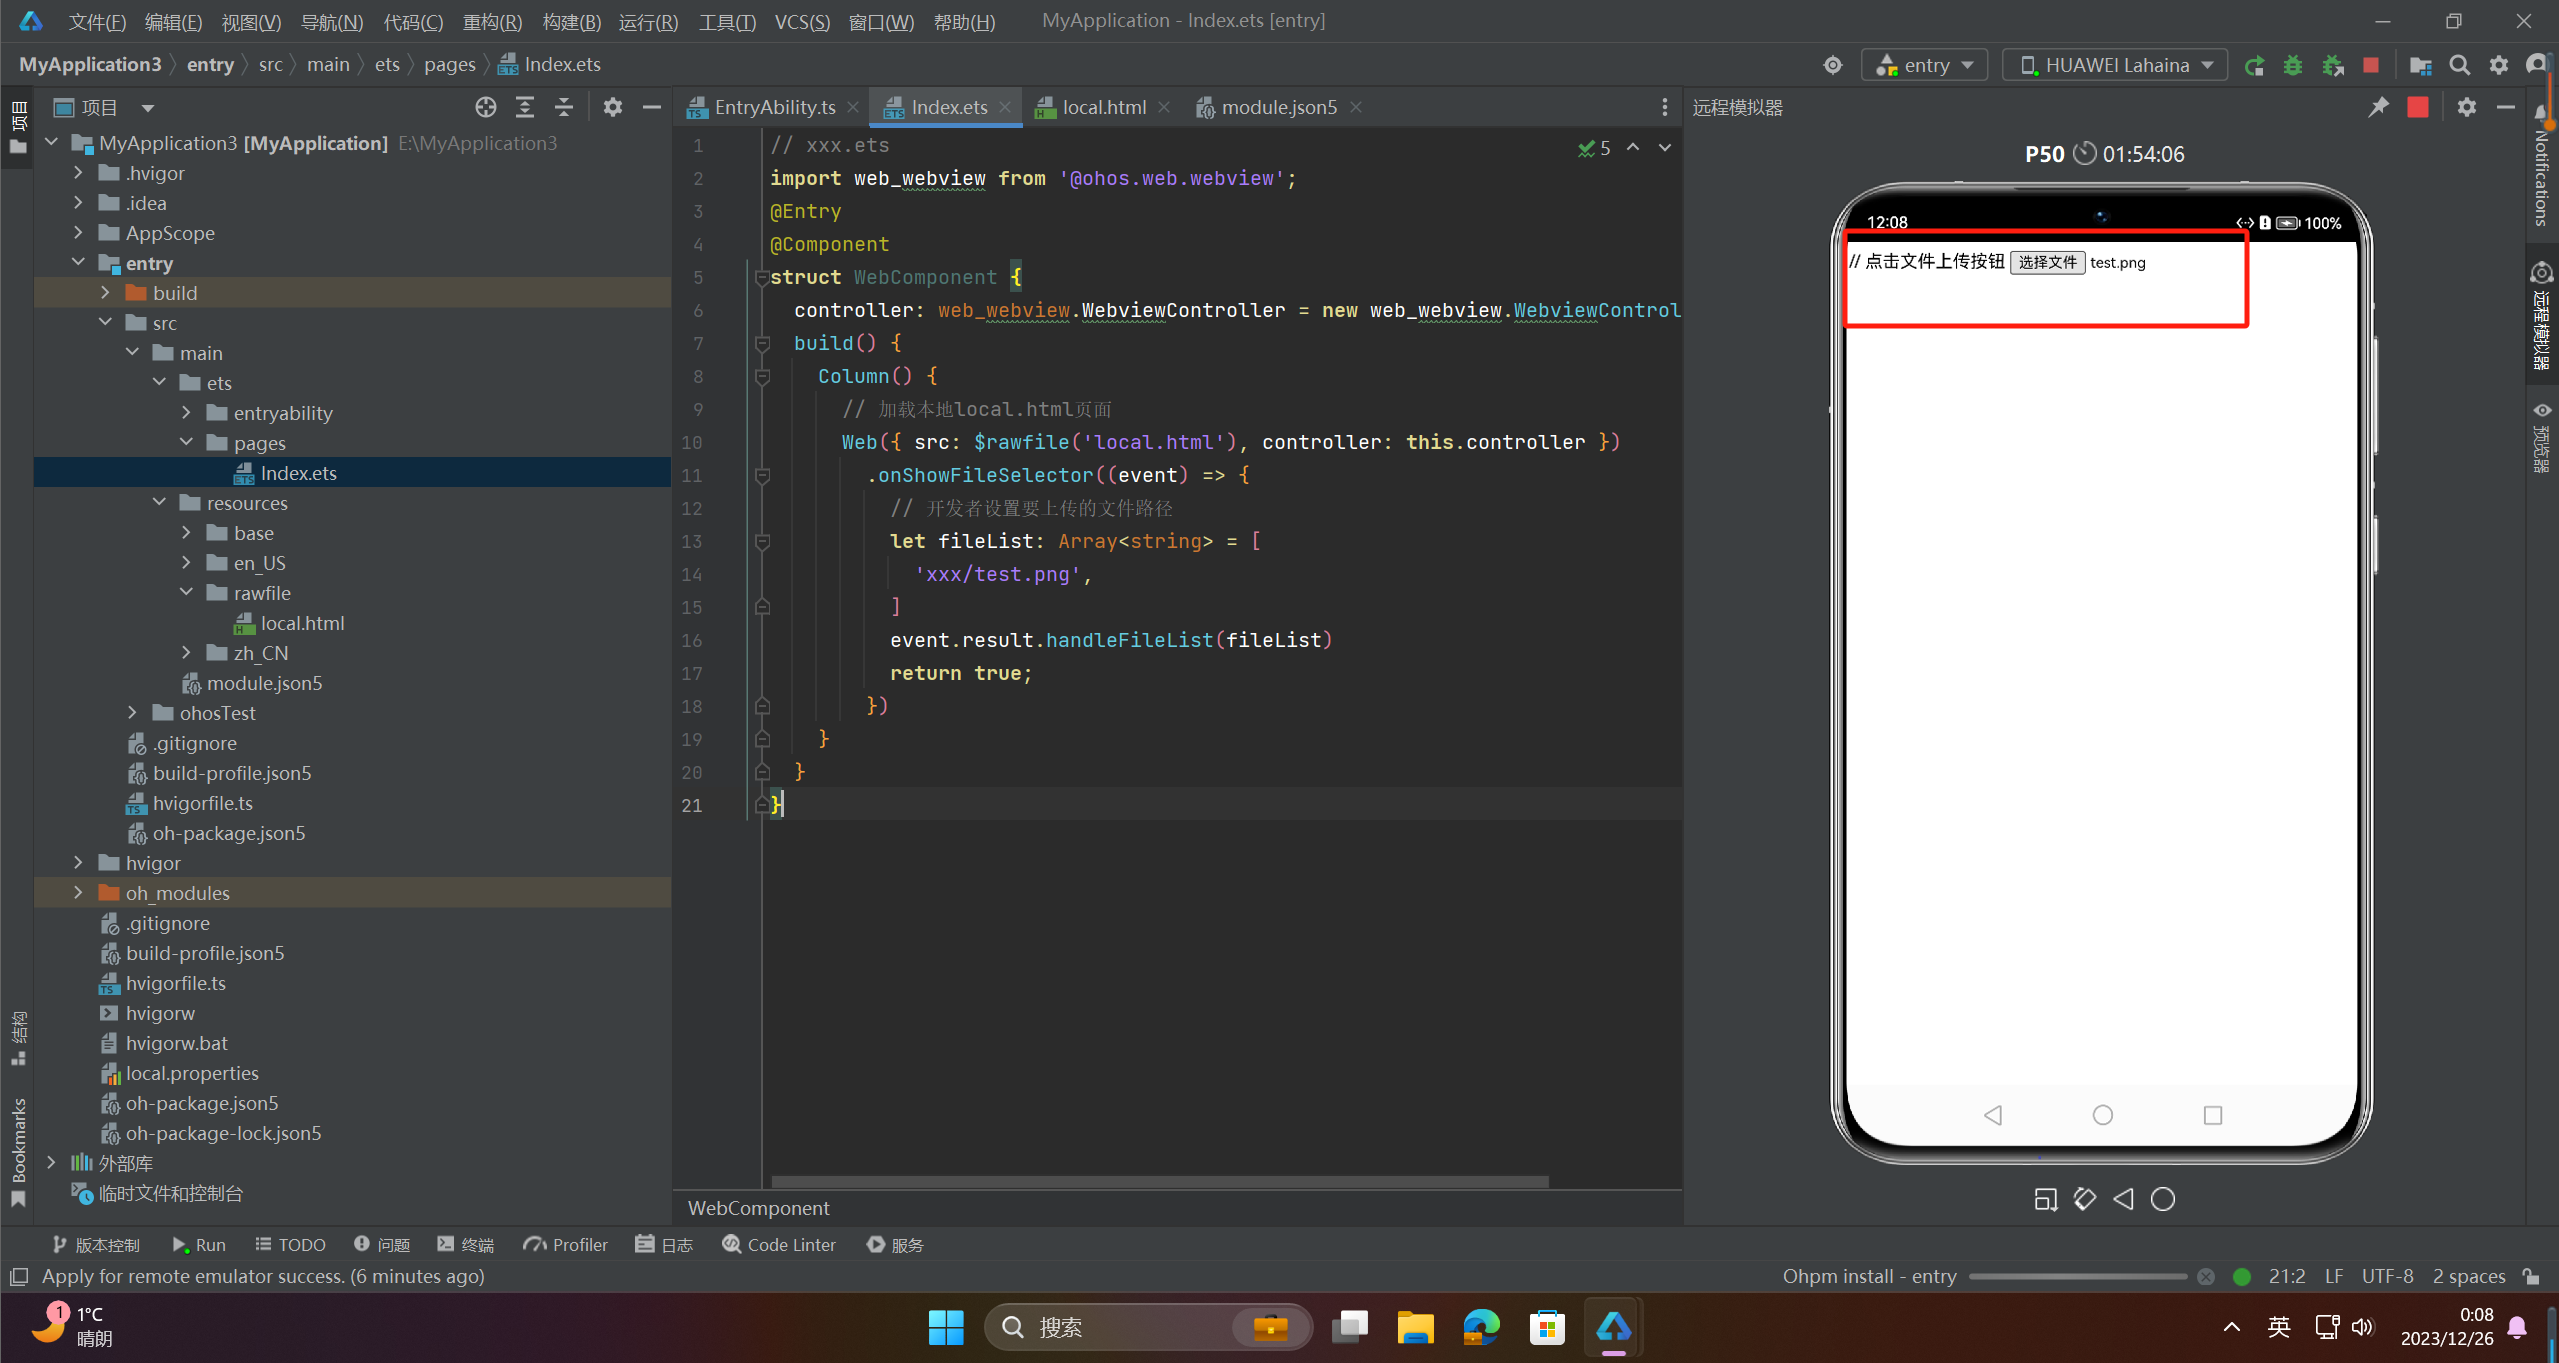Viewport: 2559px width, 1363px height.
Task: Click the editor horizontal scrollbar
Action: point(1160,1181)
